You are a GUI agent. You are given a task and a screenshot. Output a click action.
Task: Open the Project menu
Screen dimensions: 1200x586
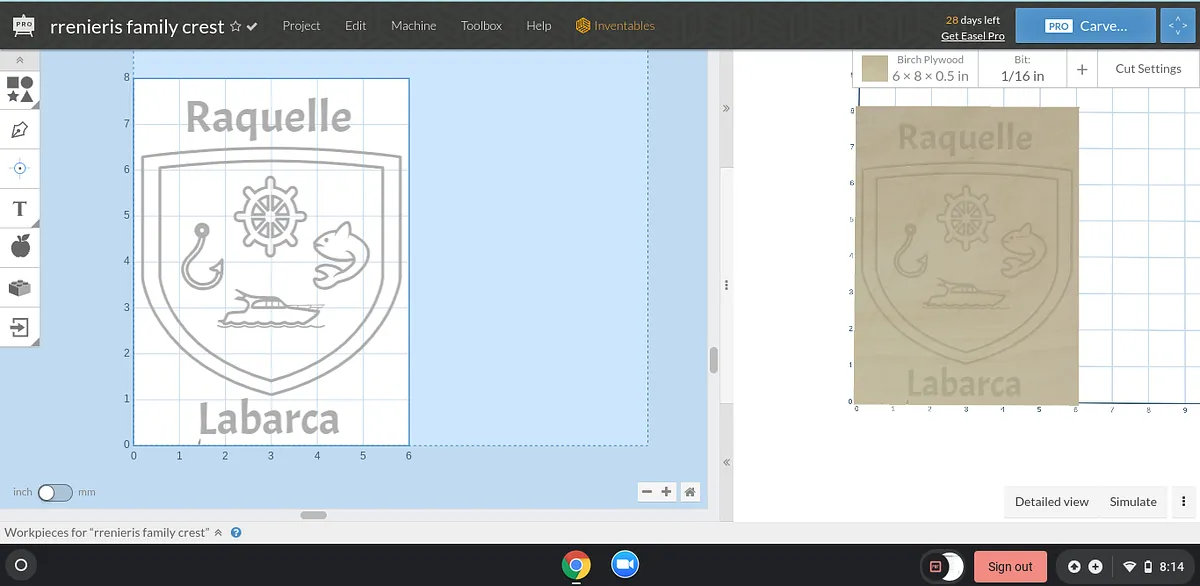[301, 26]
